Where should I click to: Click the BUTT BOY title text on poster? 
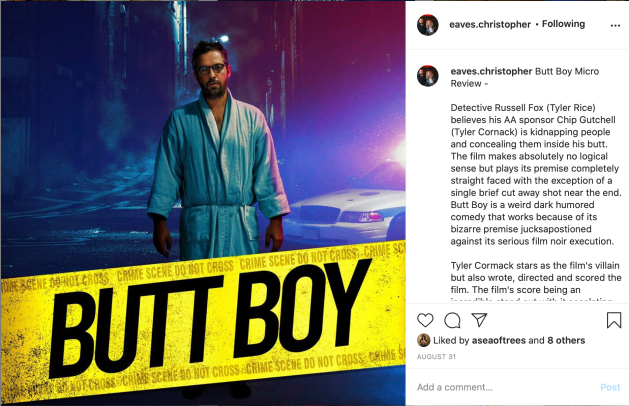(x=211, y=317)
